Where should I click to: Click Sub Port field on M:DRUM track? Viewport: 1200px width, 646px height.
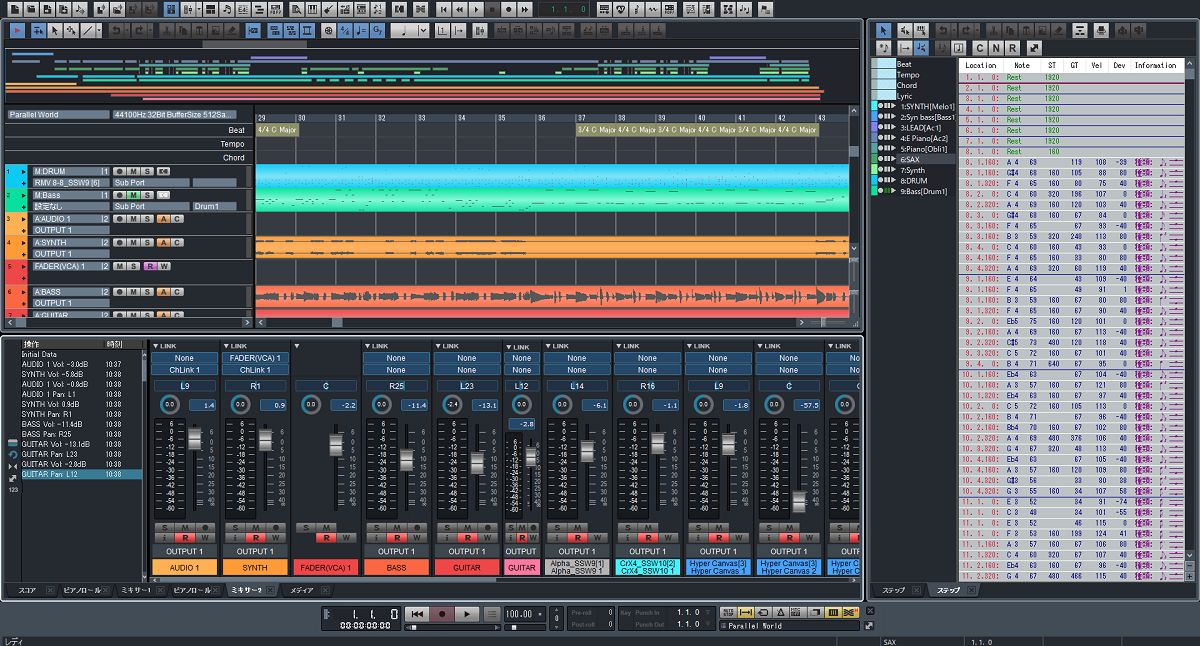pyautogui.click(x=151, y=182)
